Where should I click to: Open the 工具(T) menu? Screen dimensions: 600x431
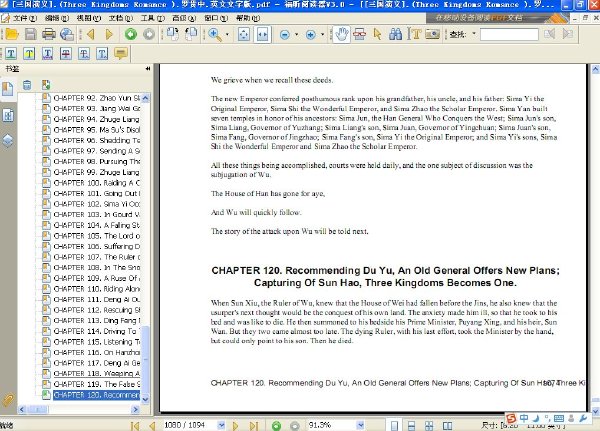pos(152,18)
